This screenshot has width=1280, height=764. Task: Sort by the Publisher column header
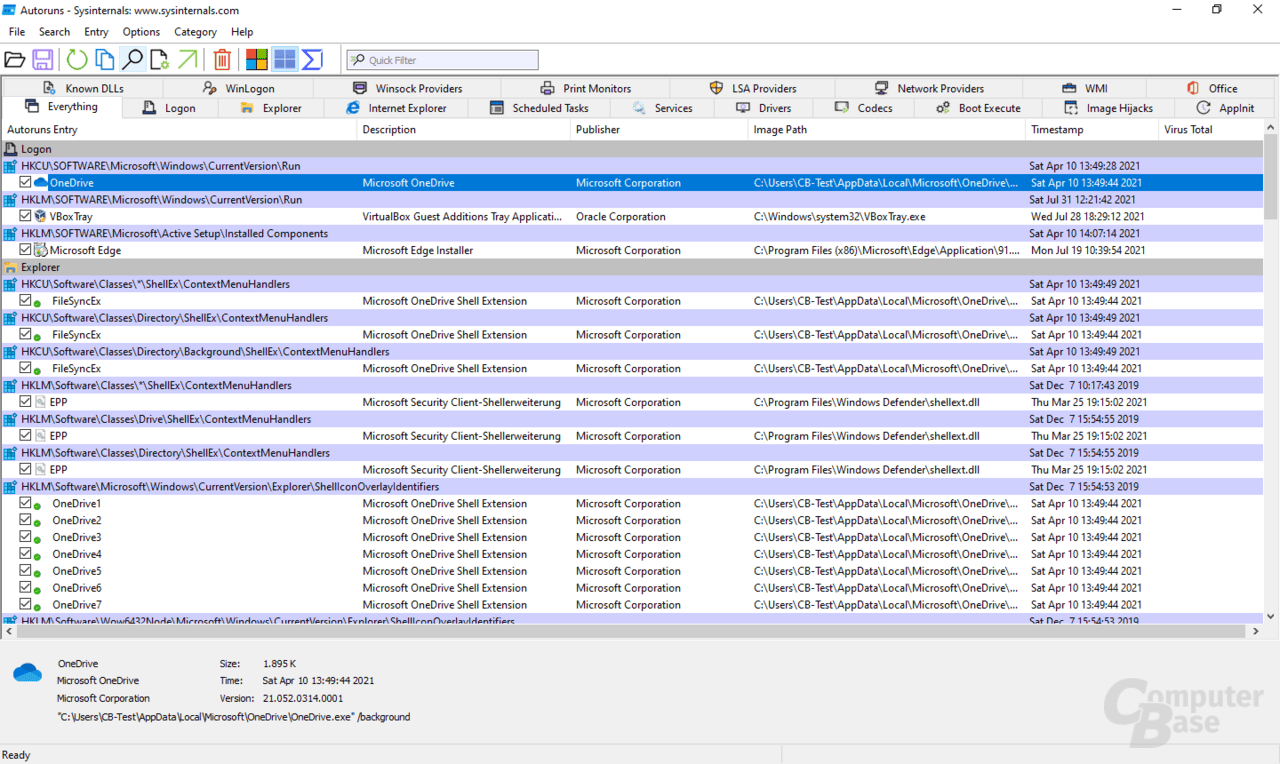pos(659,129)
